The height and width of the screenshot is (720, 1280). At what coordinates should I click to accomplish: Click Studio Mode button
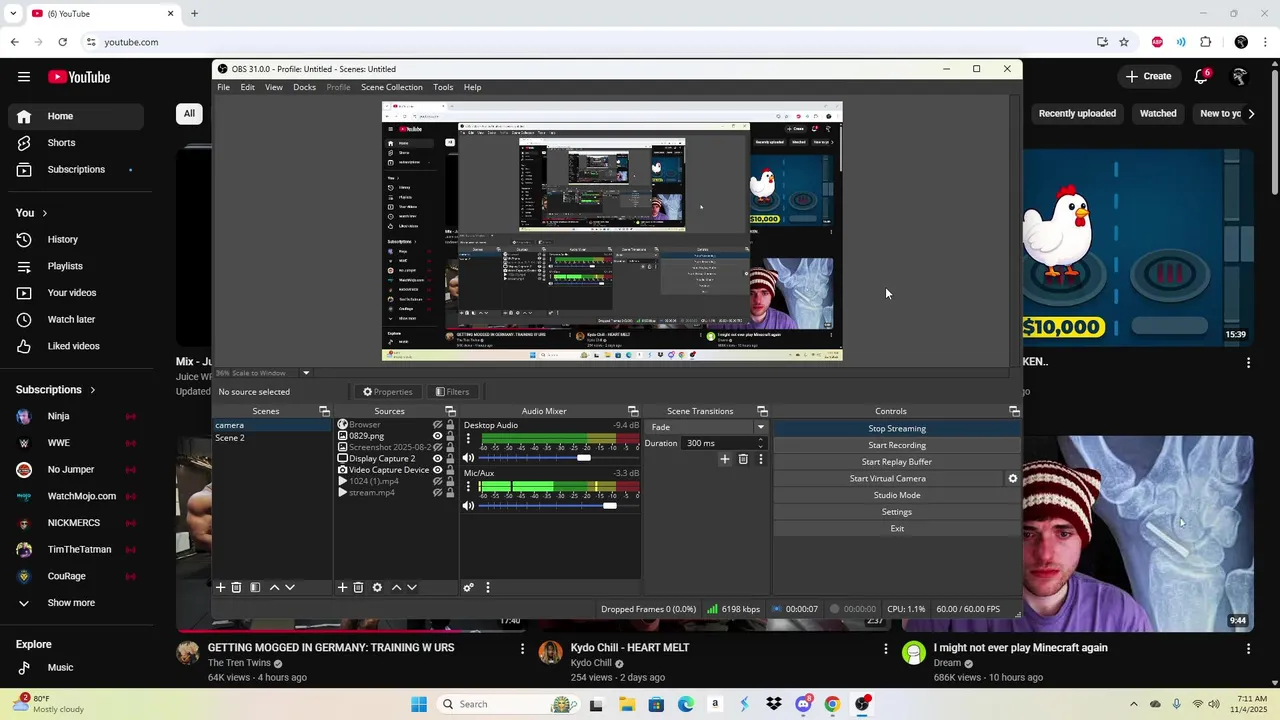click(x=897, y=495)
